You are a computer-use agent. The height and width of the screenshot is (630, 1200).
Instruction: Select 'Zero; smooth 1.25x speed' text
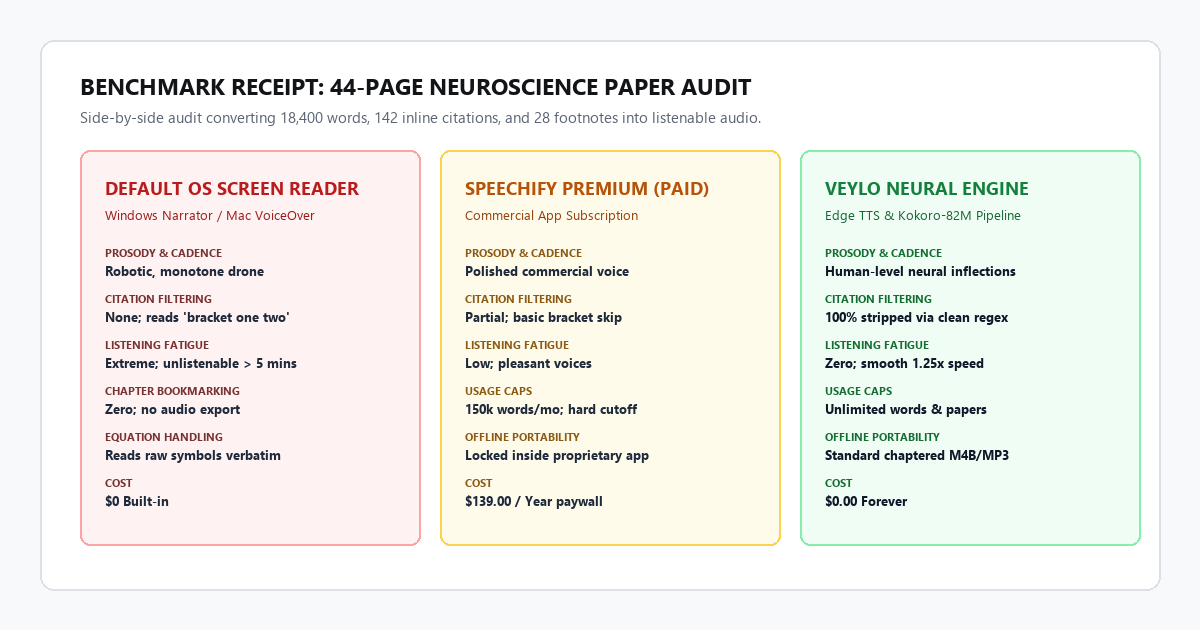click(904, 363)
